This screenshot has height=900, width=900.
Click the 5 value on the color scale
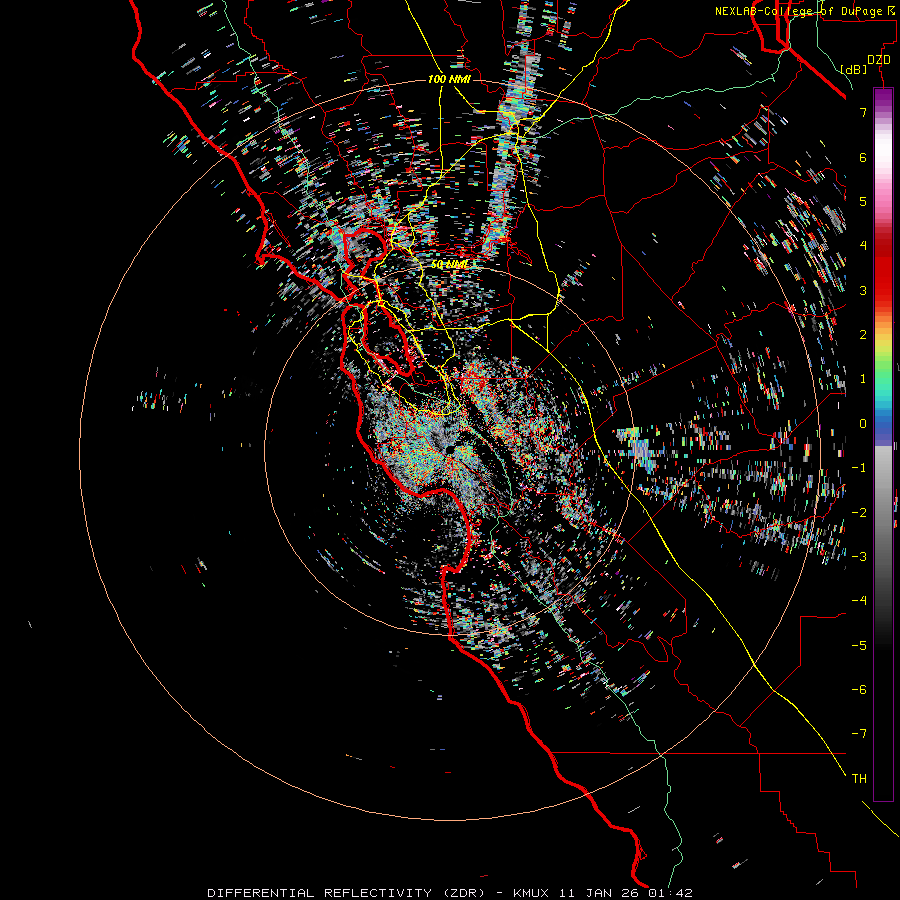click(x=863, y=201)
